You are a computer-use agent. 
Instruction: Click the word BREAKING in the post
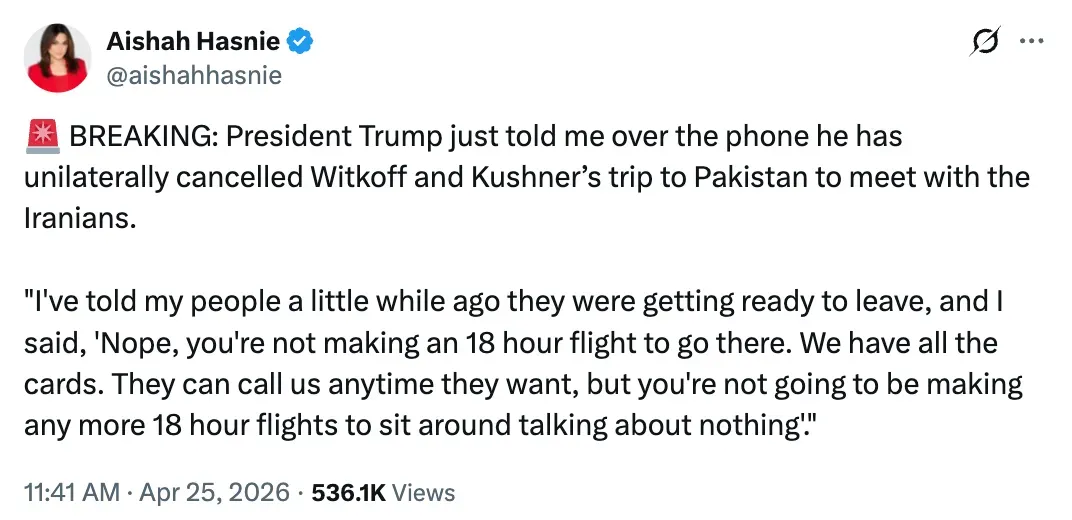pos(138,136)
